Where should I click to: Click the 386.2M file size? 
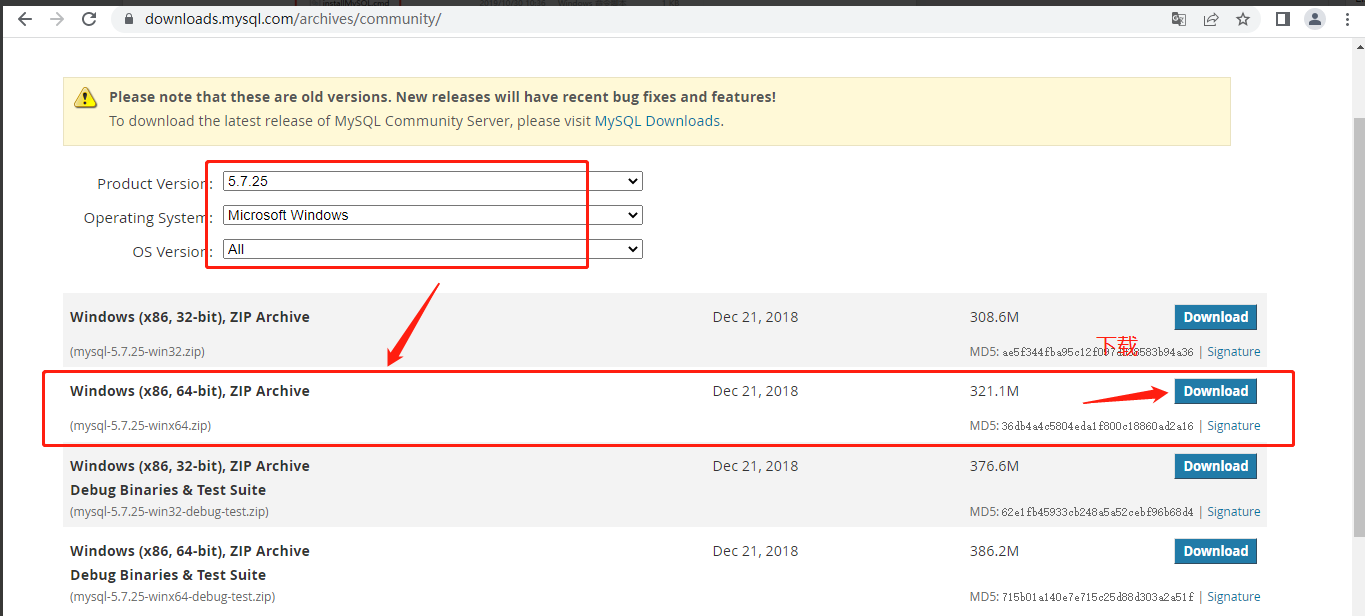click(x=994, y=551)
